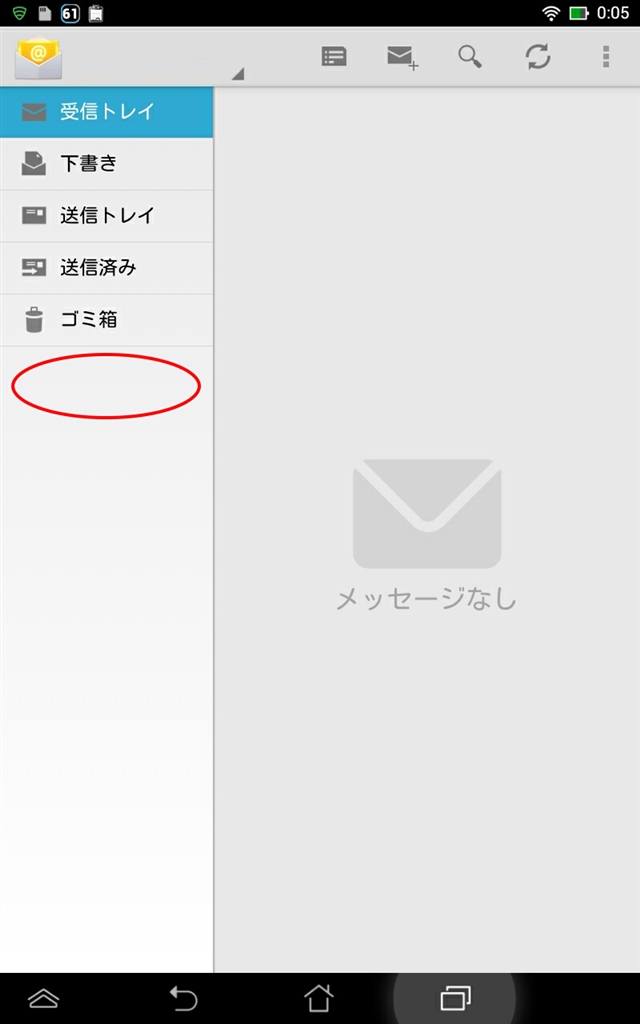
Task: Open the recent apps switcher
Action: coord(455,999)
